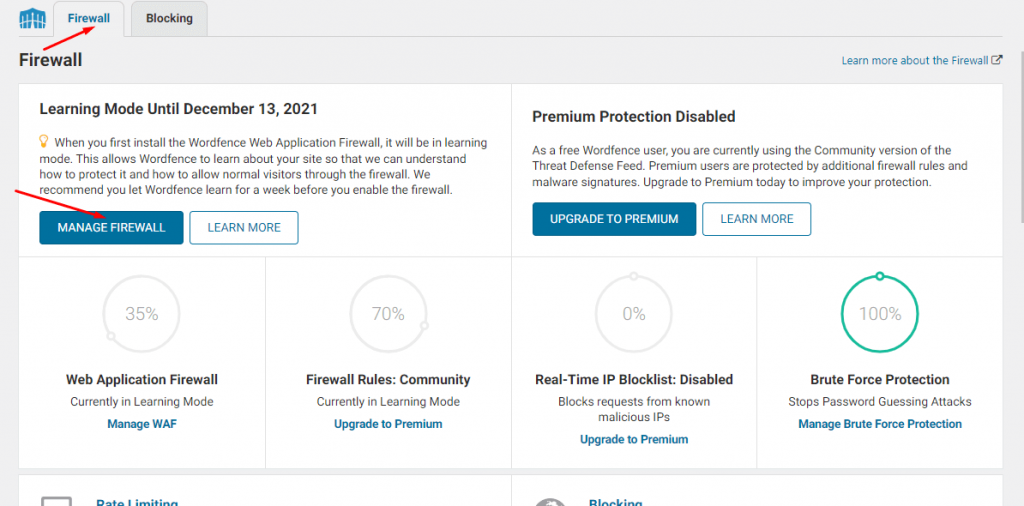
Task: Click the Rate Limiting section icon
Action: [56, 501]
